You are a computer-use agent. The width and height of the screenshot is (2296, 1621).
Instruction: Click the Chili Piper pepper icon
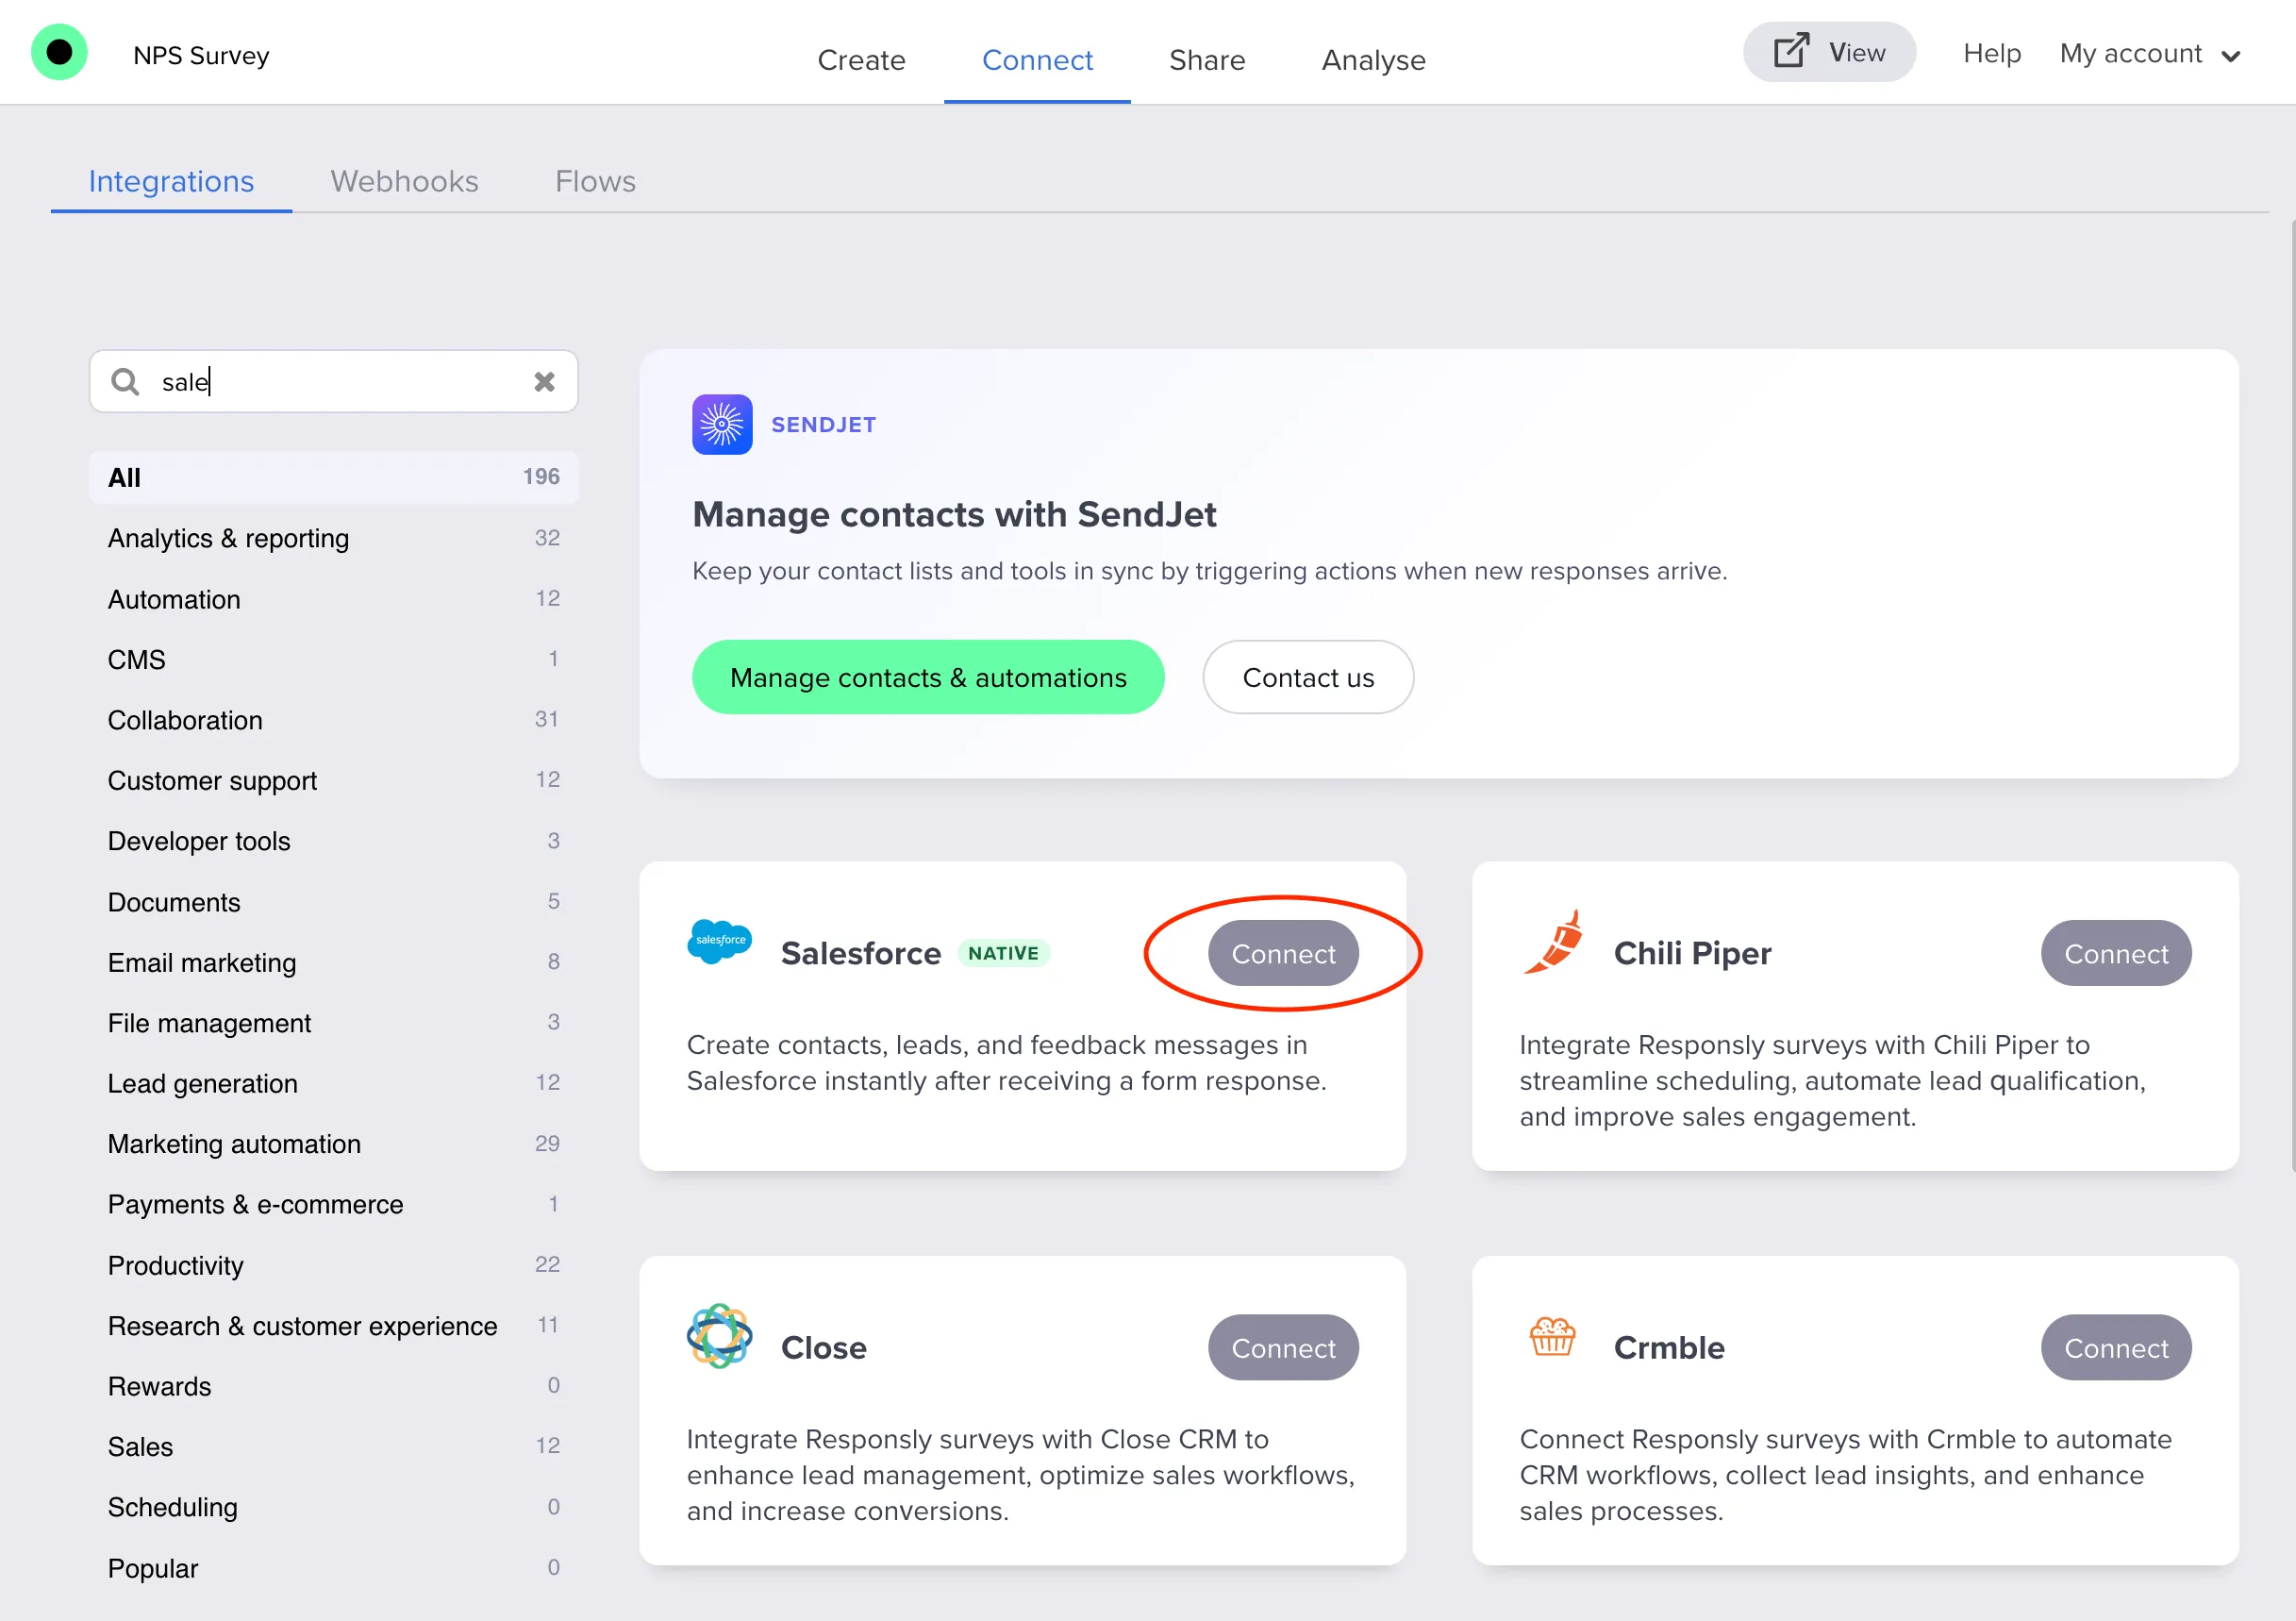click(1552, 943)
